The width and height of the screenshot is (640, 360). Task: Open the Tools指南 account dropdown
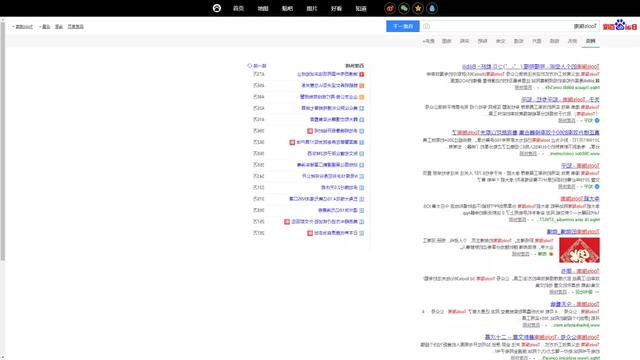23,27
